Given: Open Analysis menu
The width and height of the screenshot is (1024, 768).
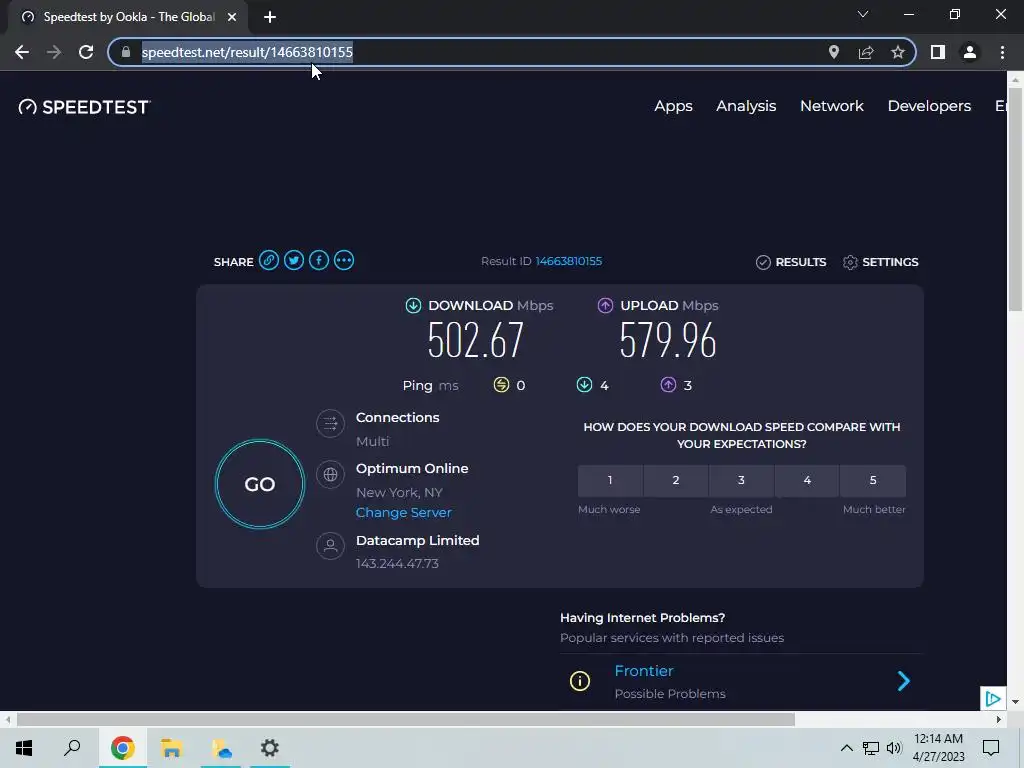Looking at the screenshot, I should coord(746,106).
